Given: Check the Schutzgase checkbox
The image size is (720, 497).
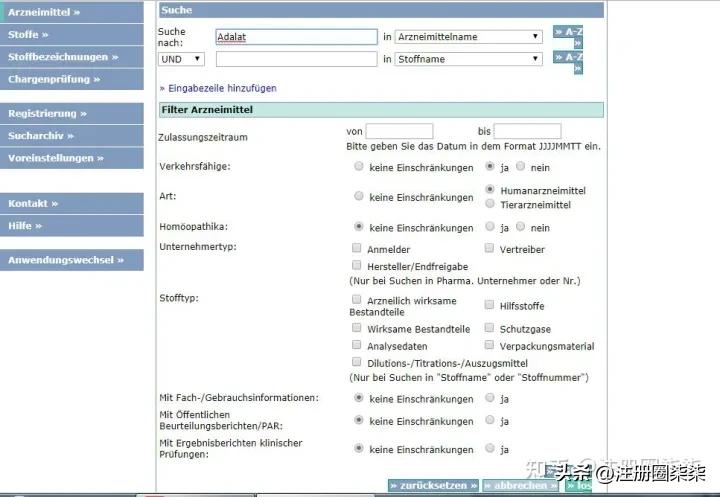Looking at the screenshot, I should point(489,328).
